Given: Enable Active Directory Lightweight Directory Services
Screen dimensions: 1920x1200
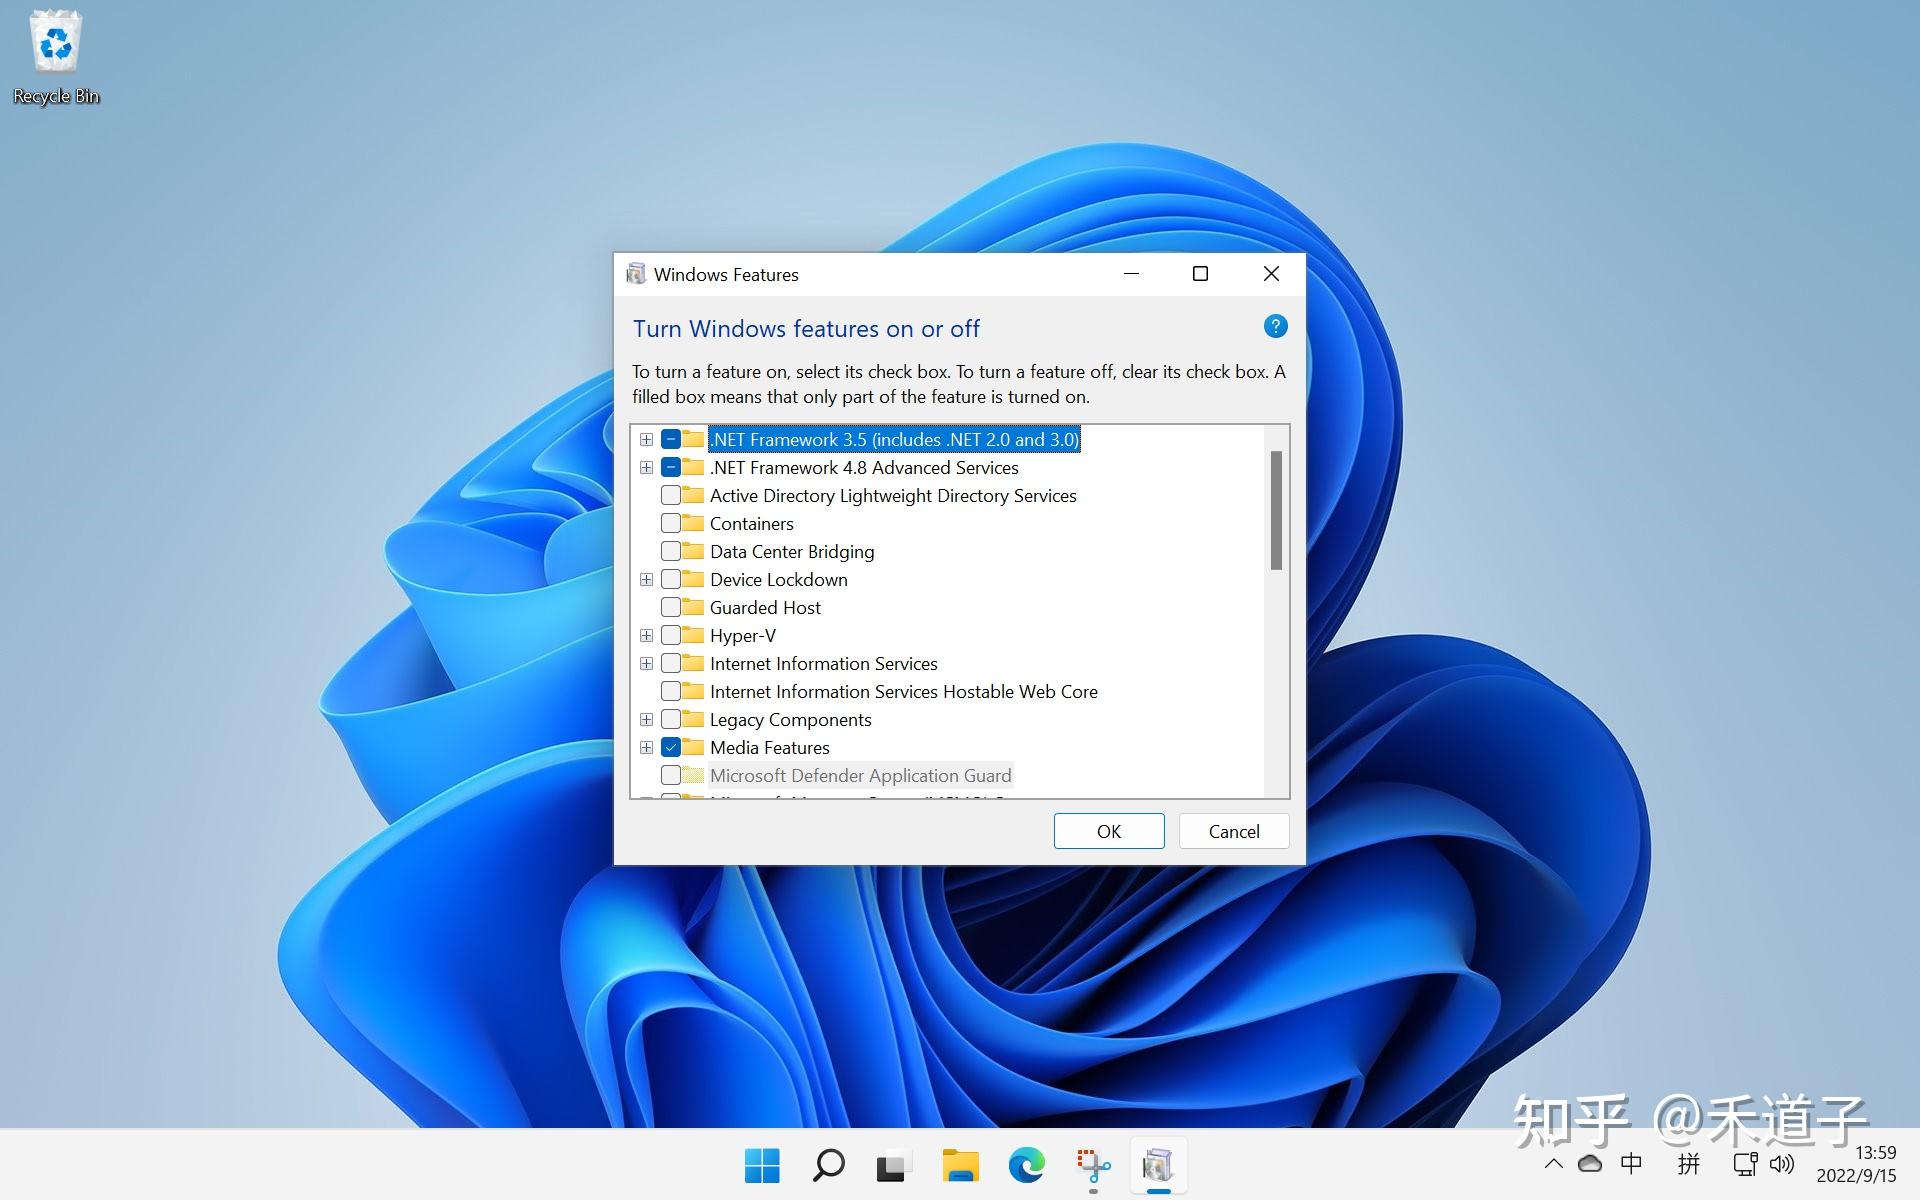Looking at the screenshot, I should [671, 495].
